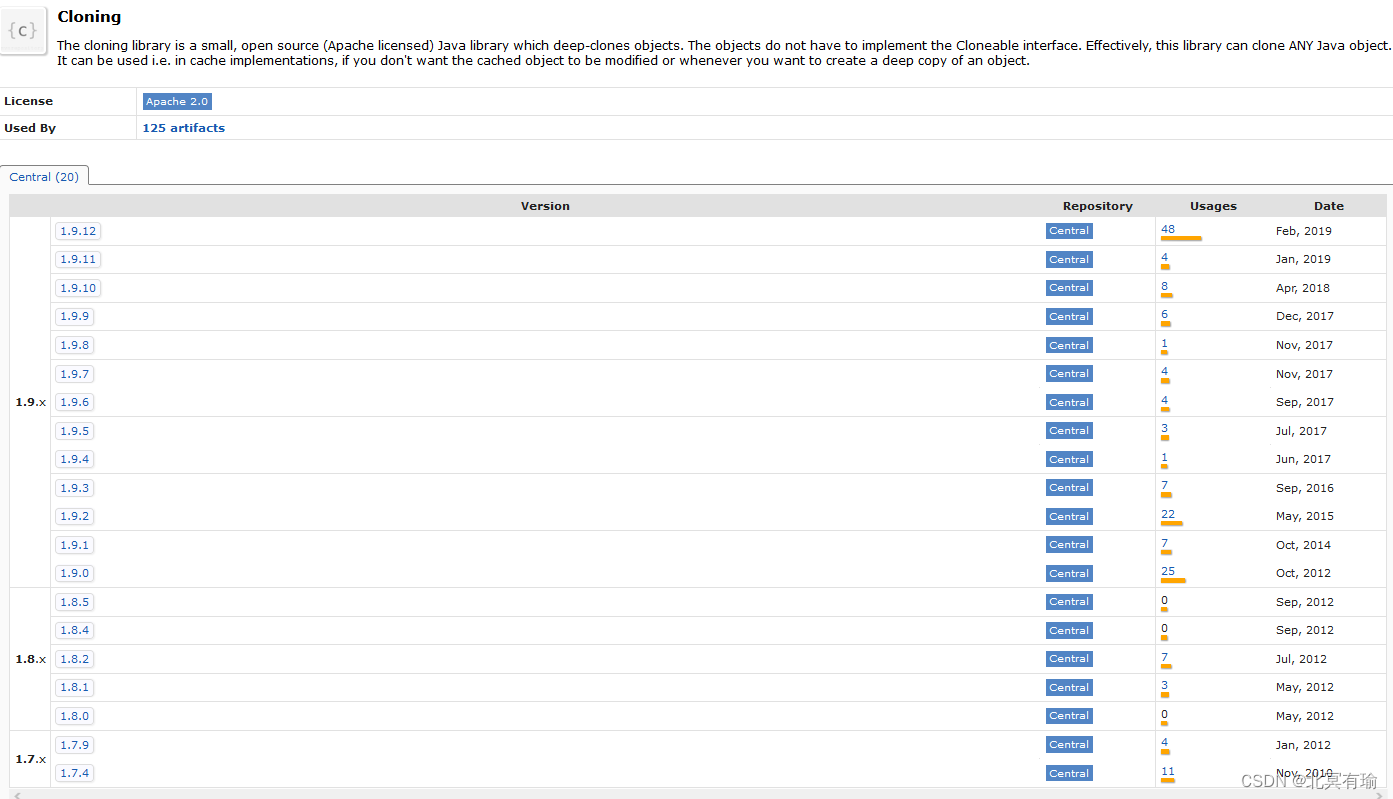Viewport: 1393px width, 799px height.
Task: Open version 1.9.1
Action: 75,545
